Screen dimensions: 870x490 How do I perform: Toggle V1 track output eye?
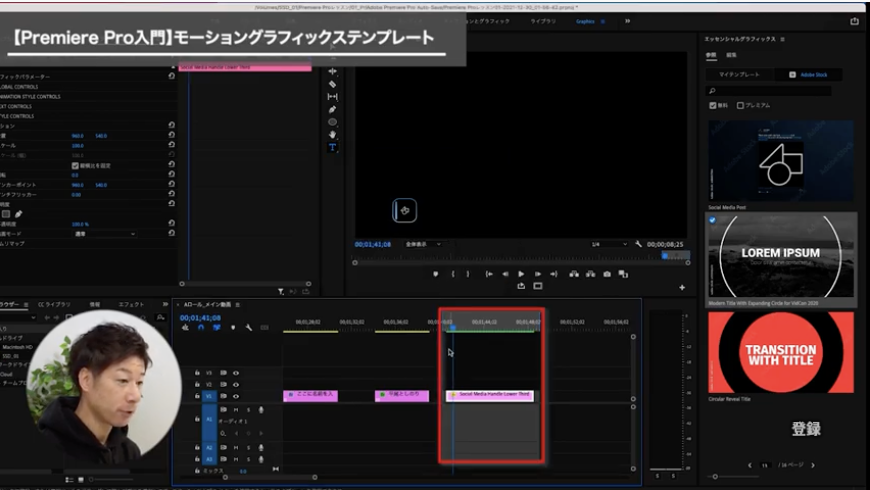click(x=236, y=396)
